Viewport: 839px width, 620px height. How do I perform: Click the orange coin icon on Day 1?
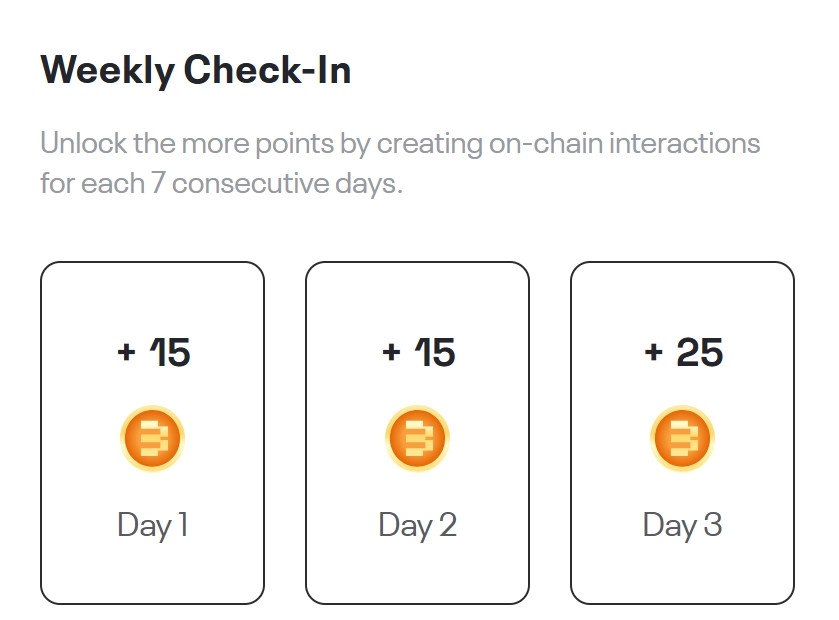[x=152, y=439]
